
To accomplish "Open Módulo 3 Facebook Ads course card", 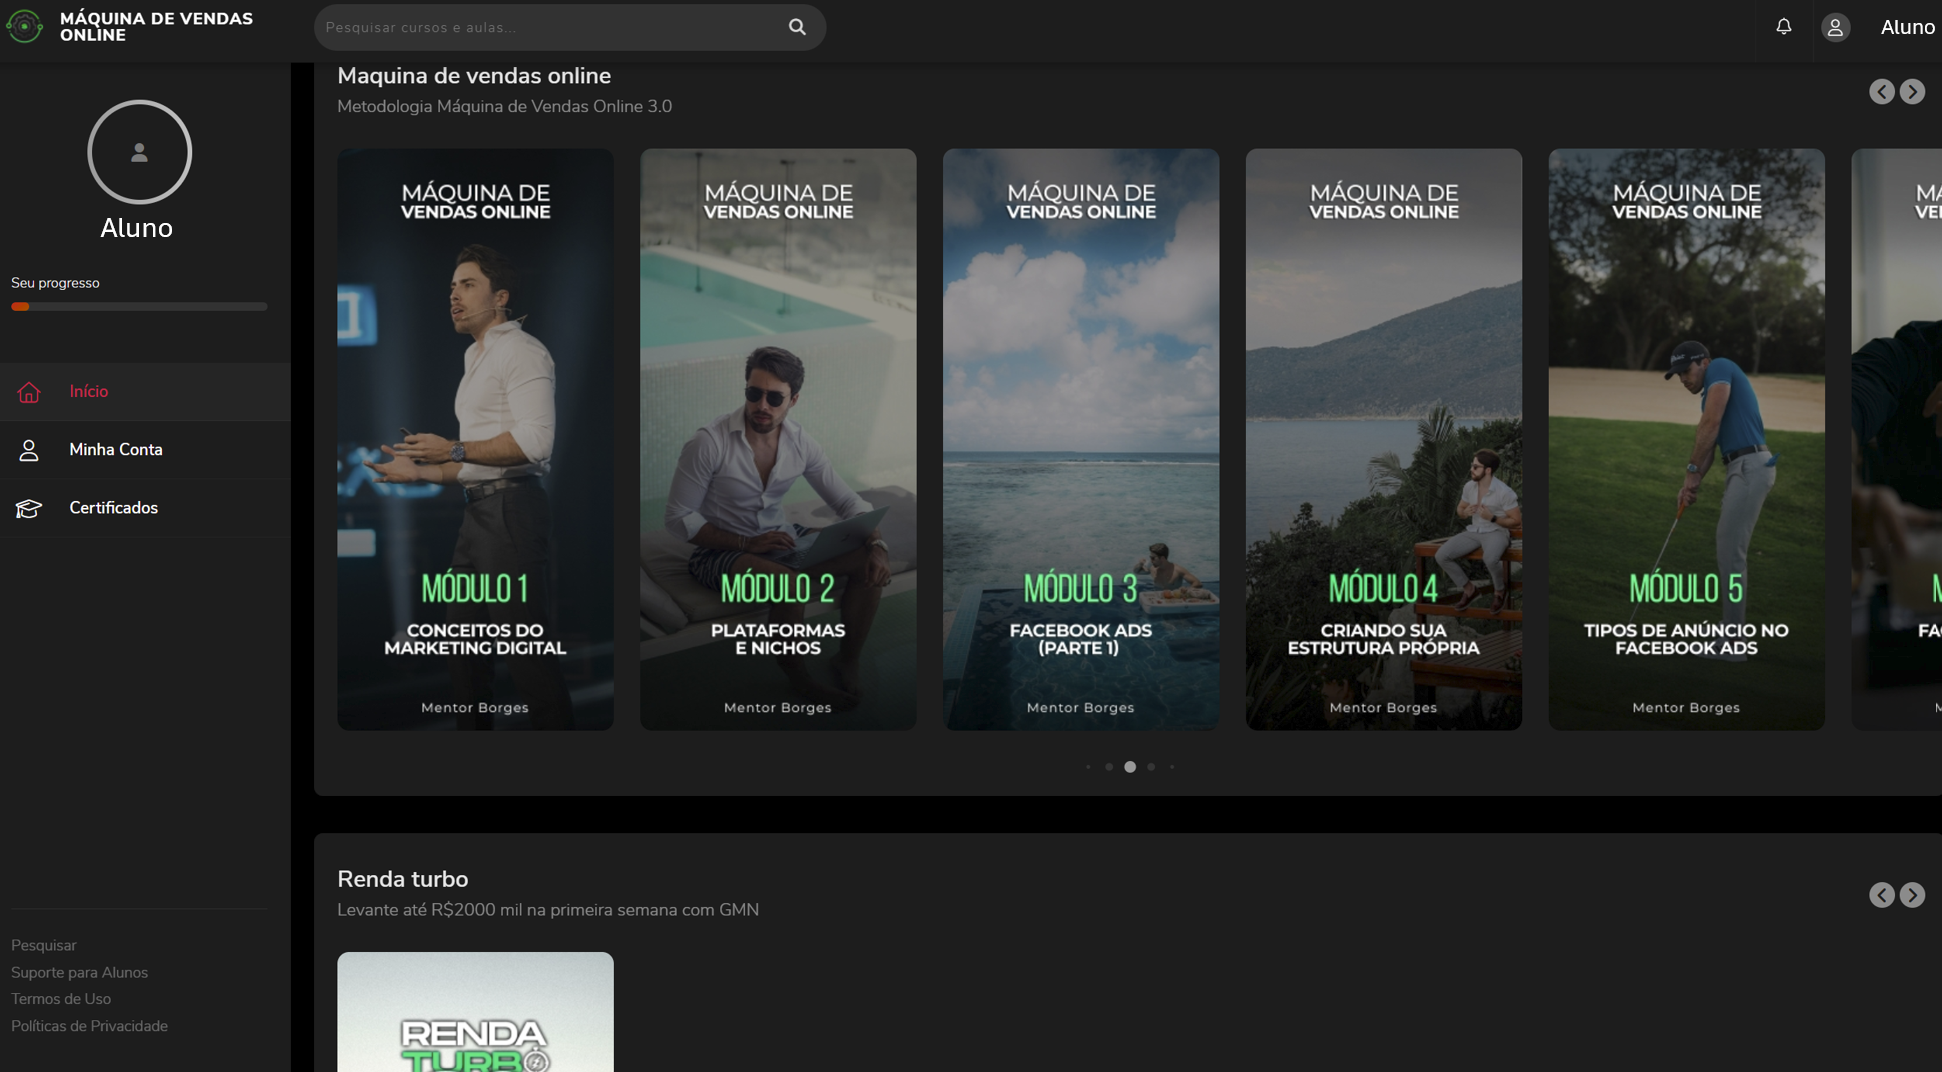I will coord(1080,439).
